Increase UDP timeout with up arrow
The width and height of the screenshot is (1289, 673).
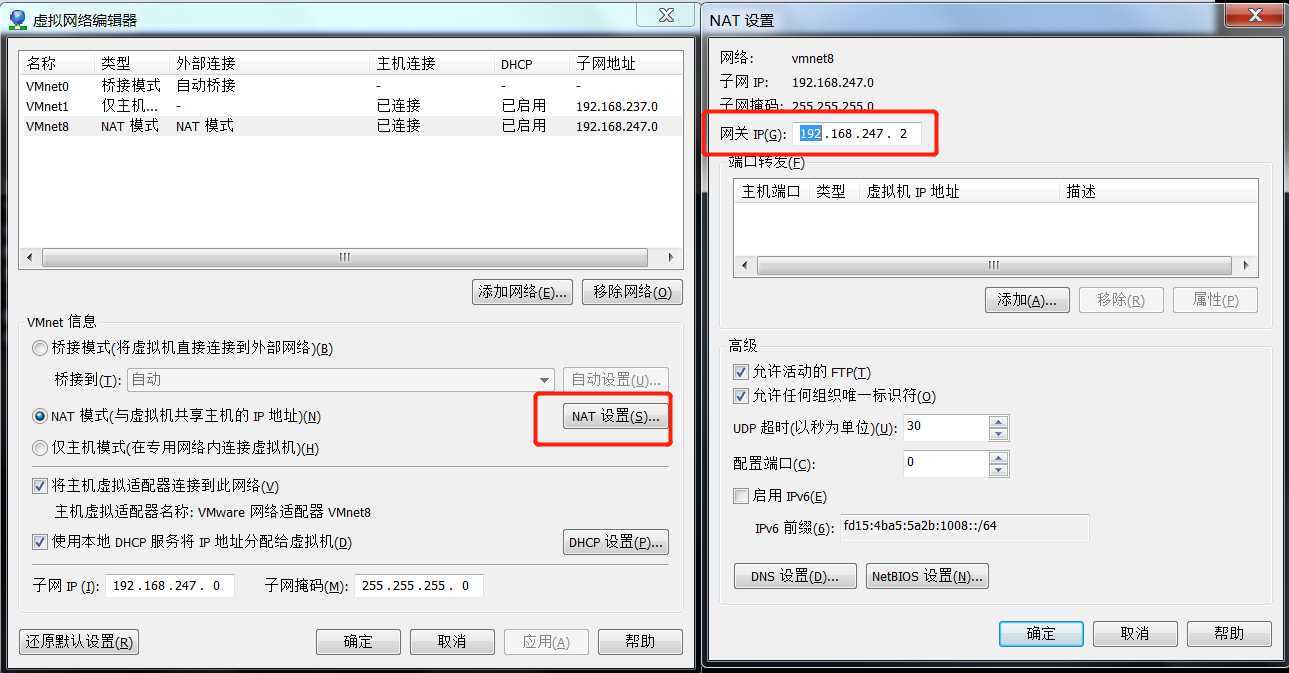click(x=998, y=422)
